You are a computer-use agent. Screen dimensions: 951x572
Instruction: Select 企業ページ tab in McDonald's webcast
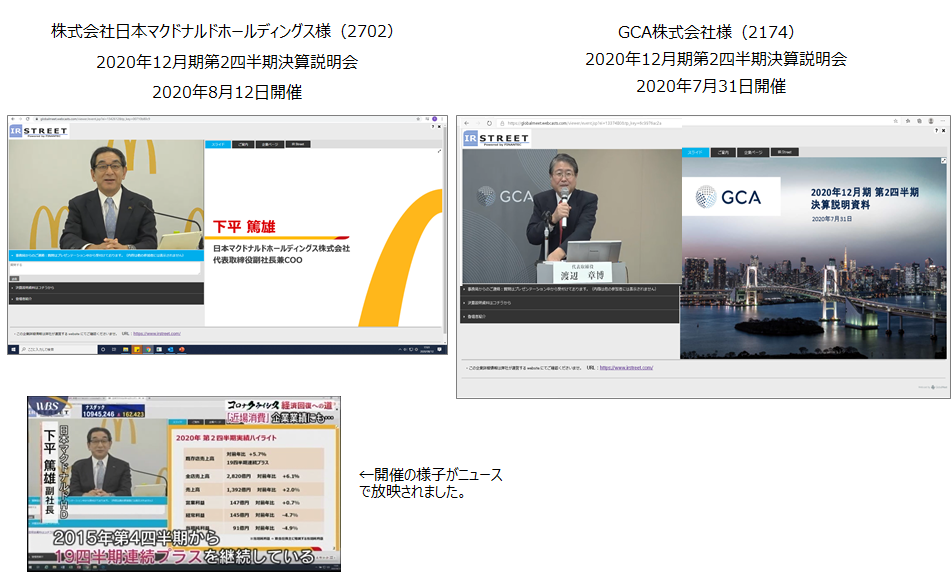click(x=270, y=144)
